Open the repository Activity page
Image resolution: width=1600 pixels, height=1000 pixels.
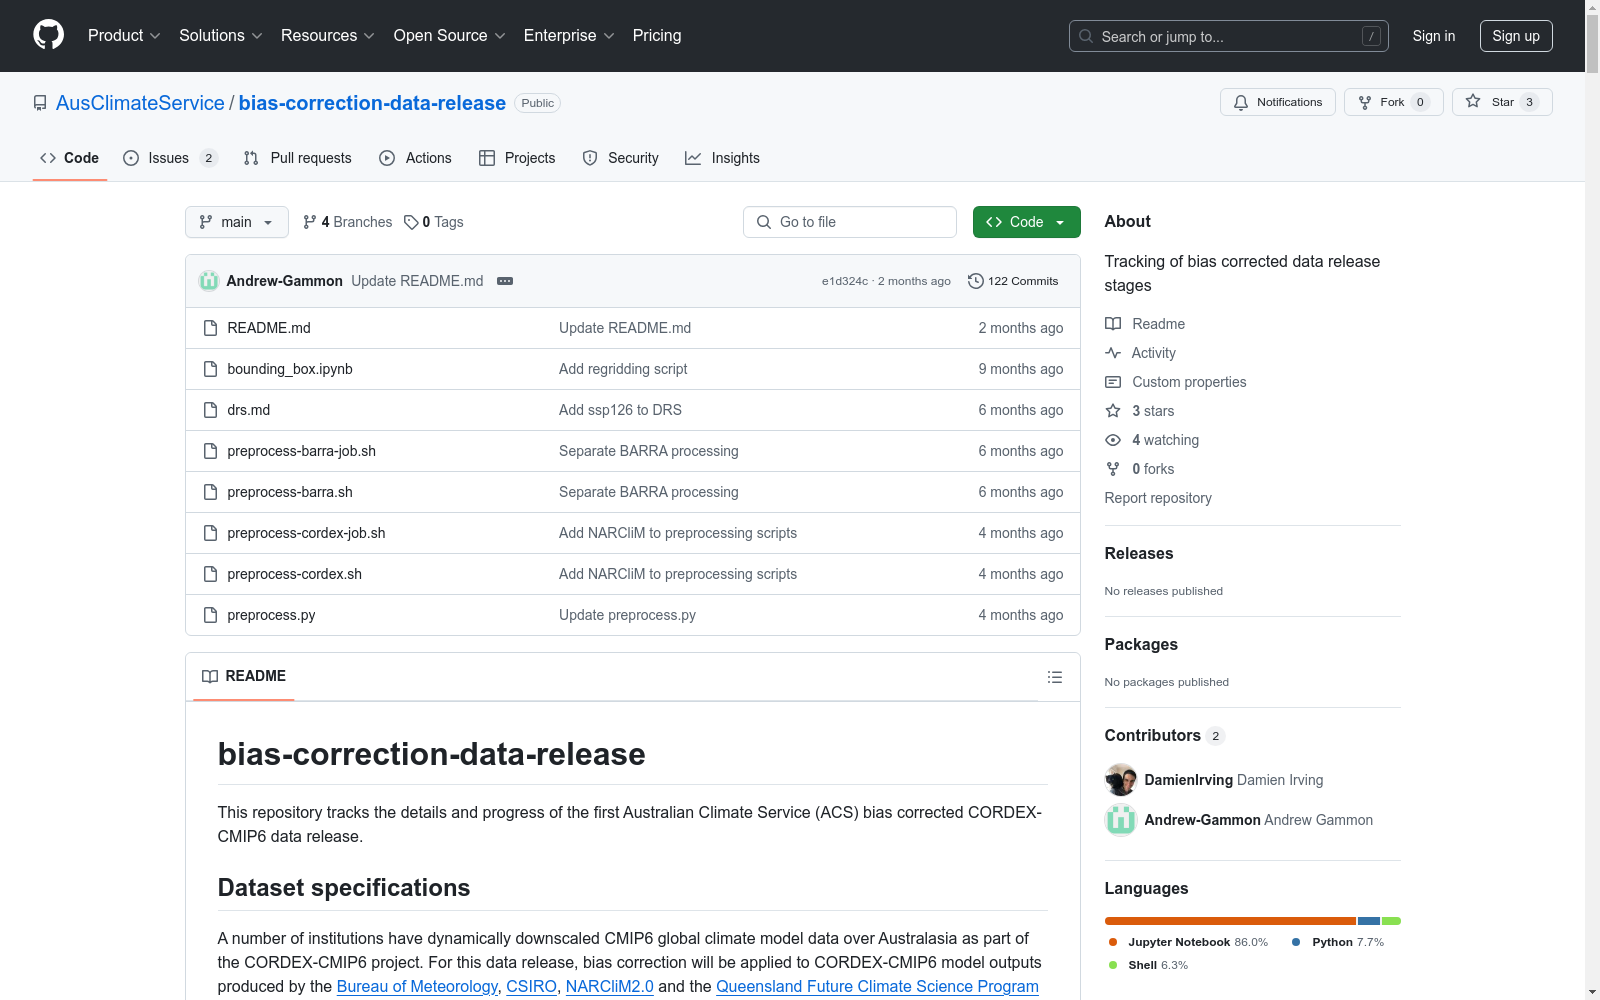[1140, 353]
